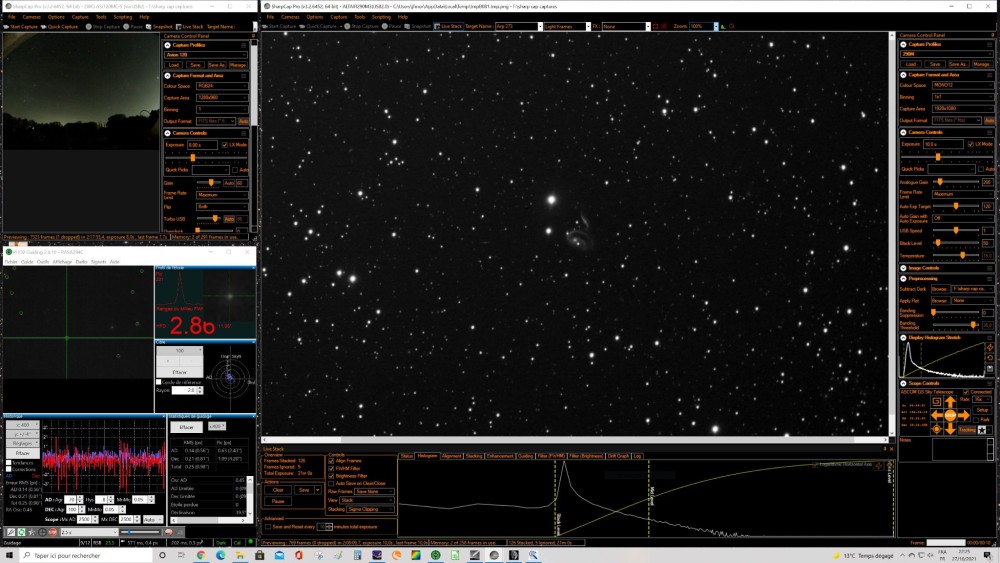The image size is (1000, 563).
Task: Switch to the Drift Graph tab
Action: (x=618, y=456)
